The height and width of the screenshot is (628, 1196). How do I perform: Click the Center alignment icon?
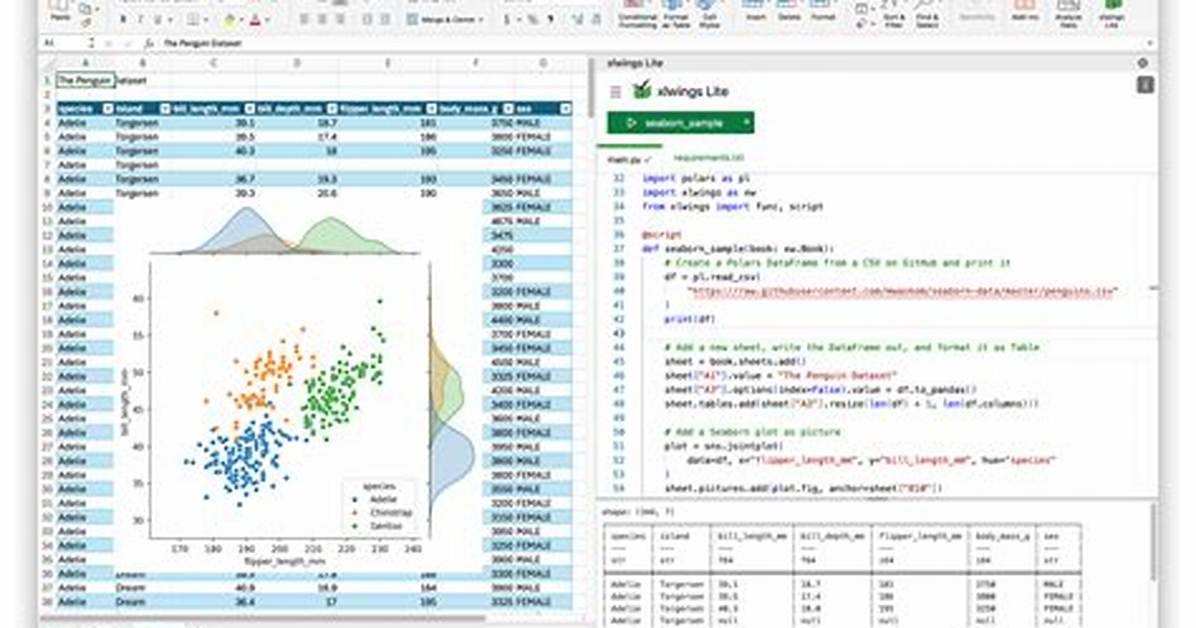coord(322,20)
